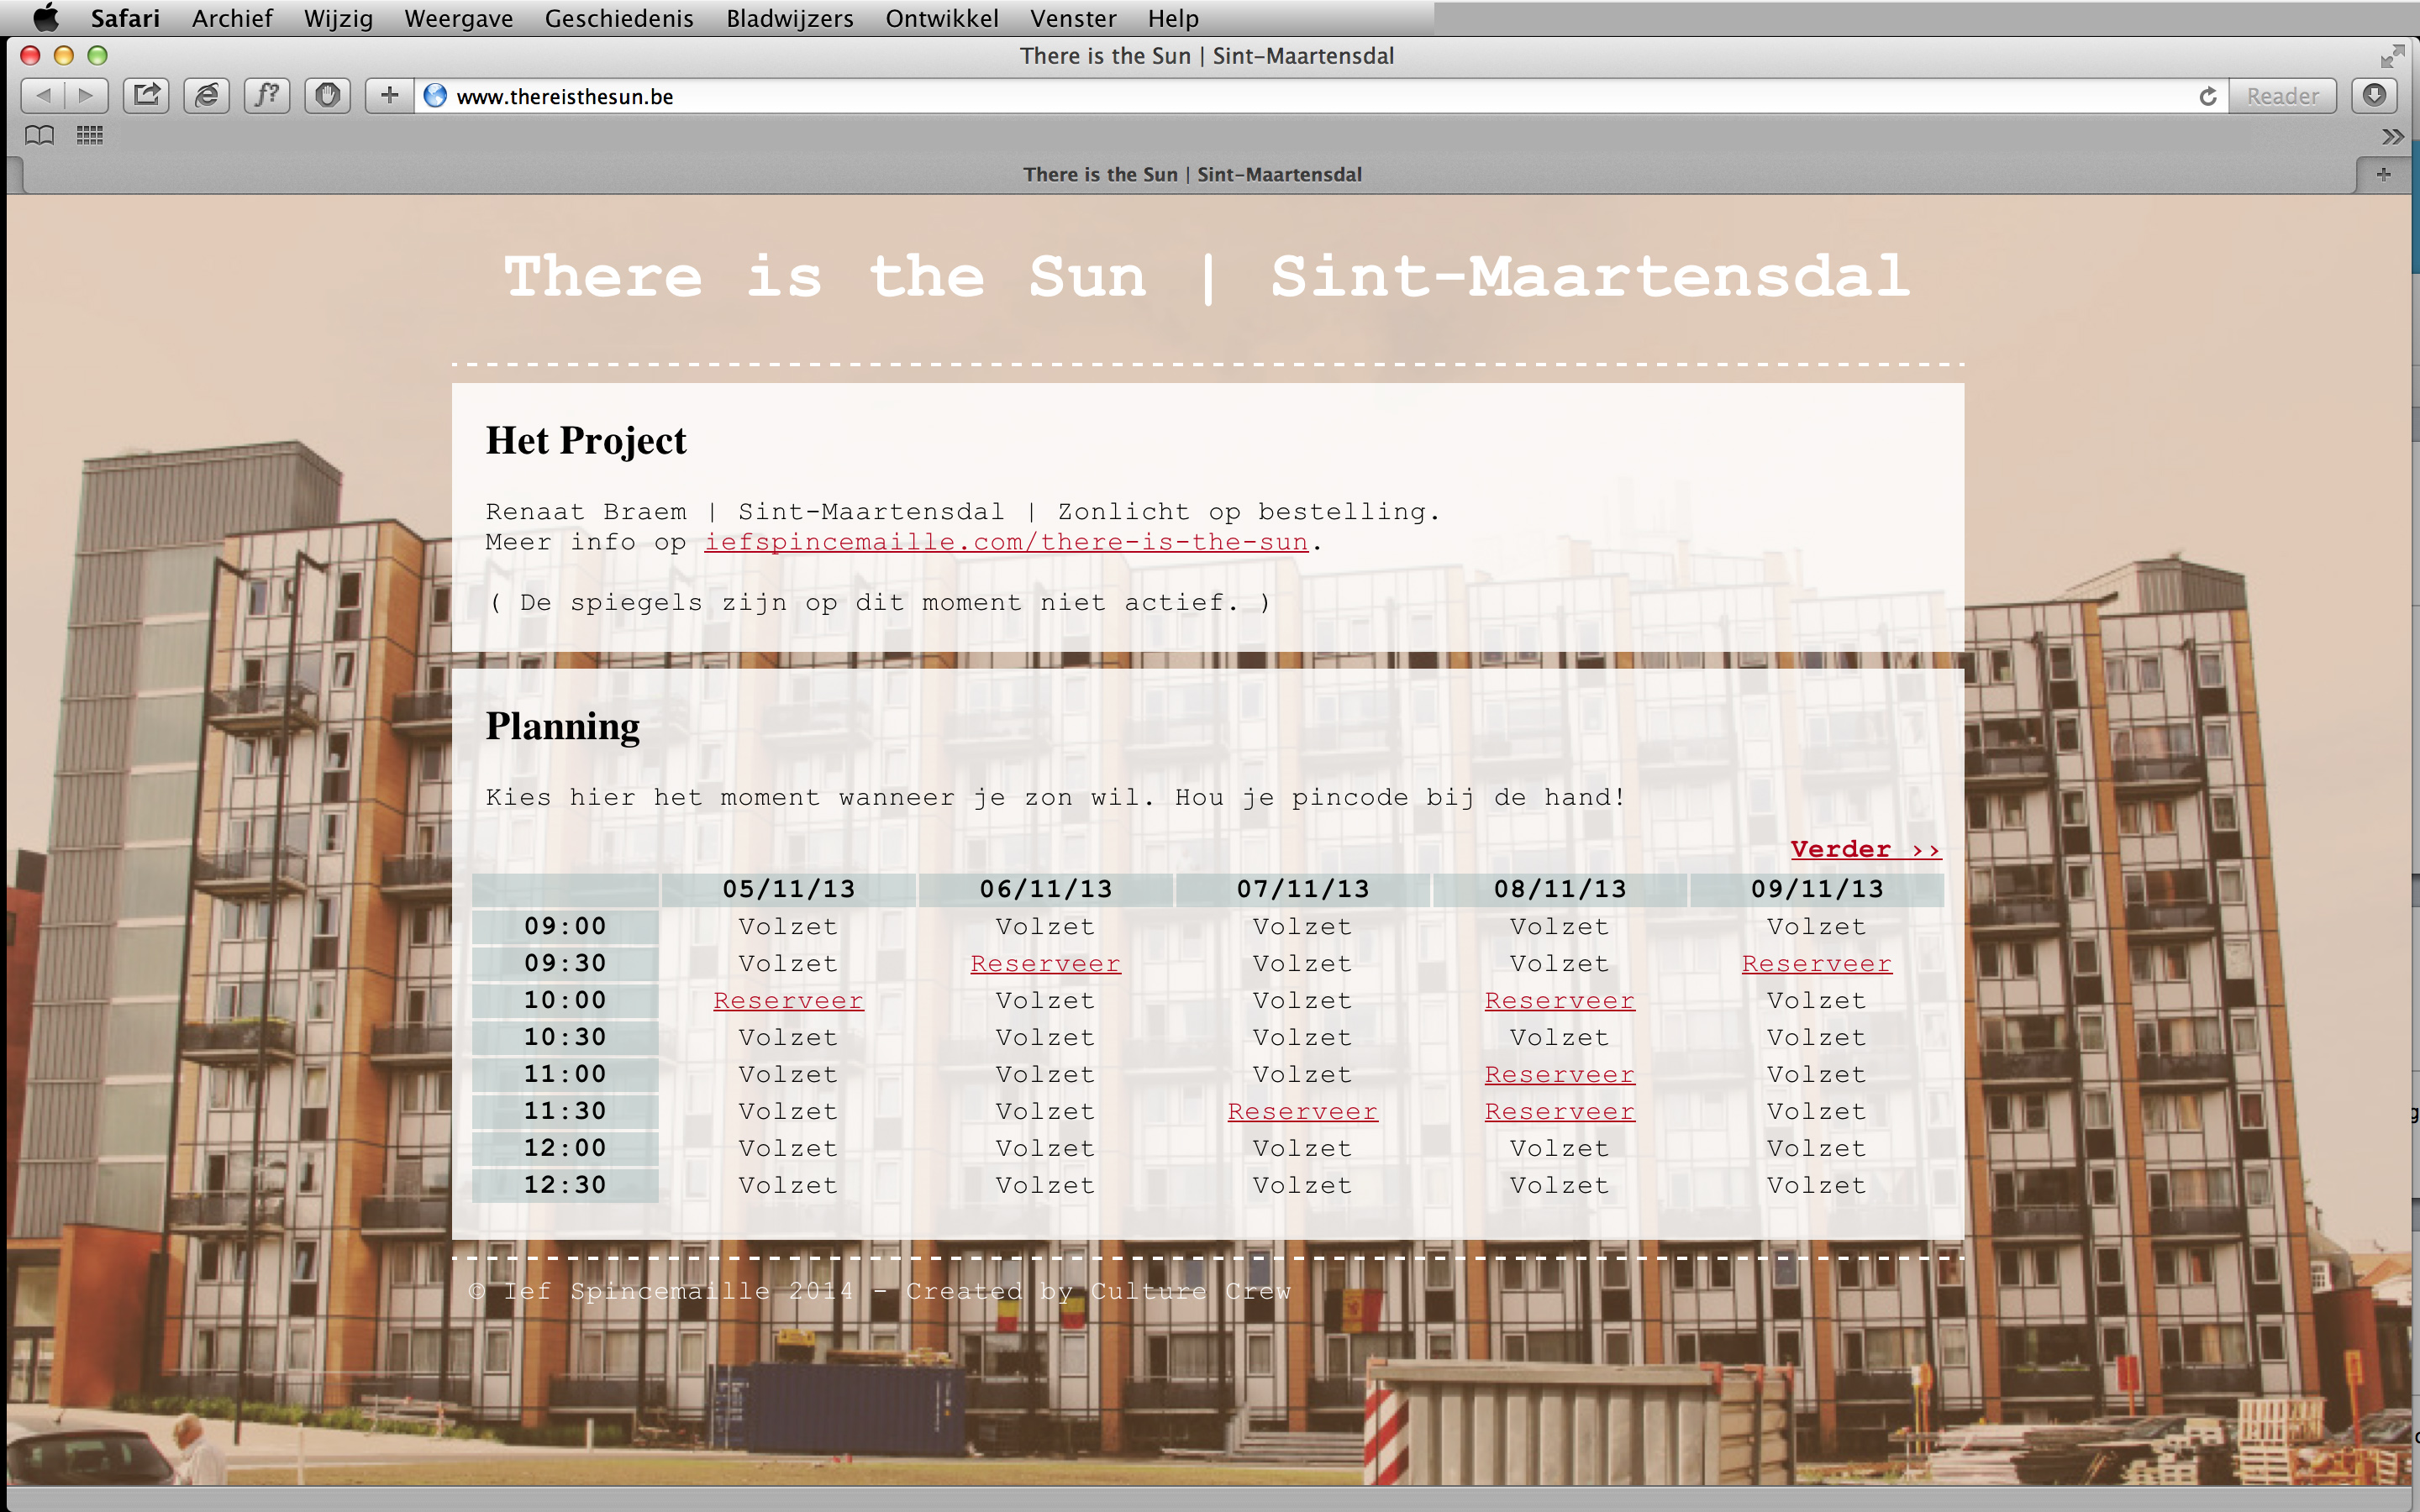The width and height of the screenshot is (2420, 1512).
Task: Open the Downloads arrow icon
Action: pyautogui.click(x=2375, y=96)
